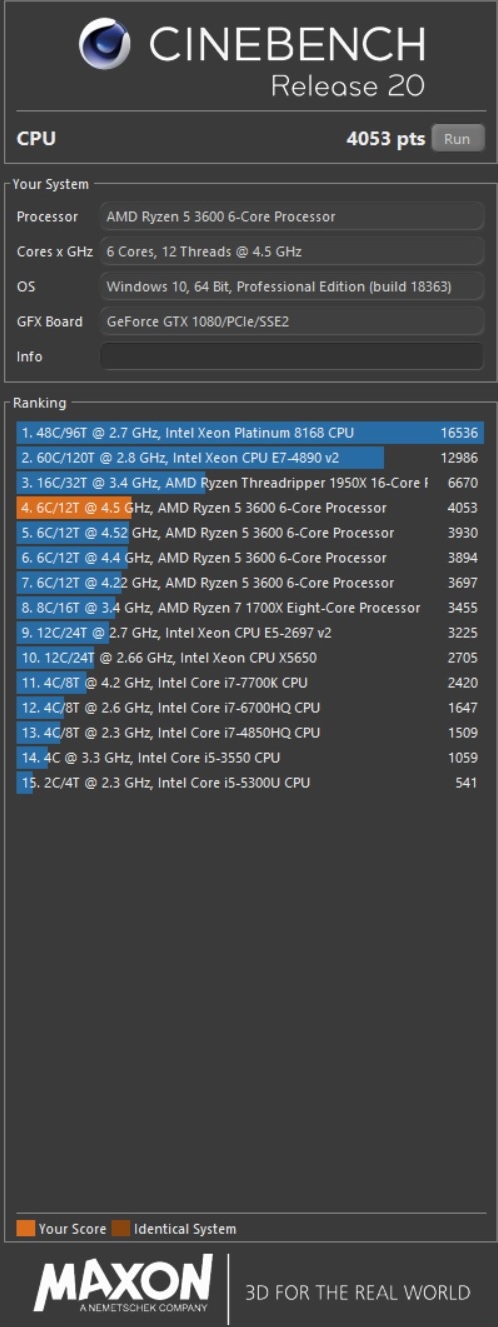The width and height of the screenshot is (498, 1327).
Task: Click the Cinebench sphere logo icon
Action: [x=106, y=48]
